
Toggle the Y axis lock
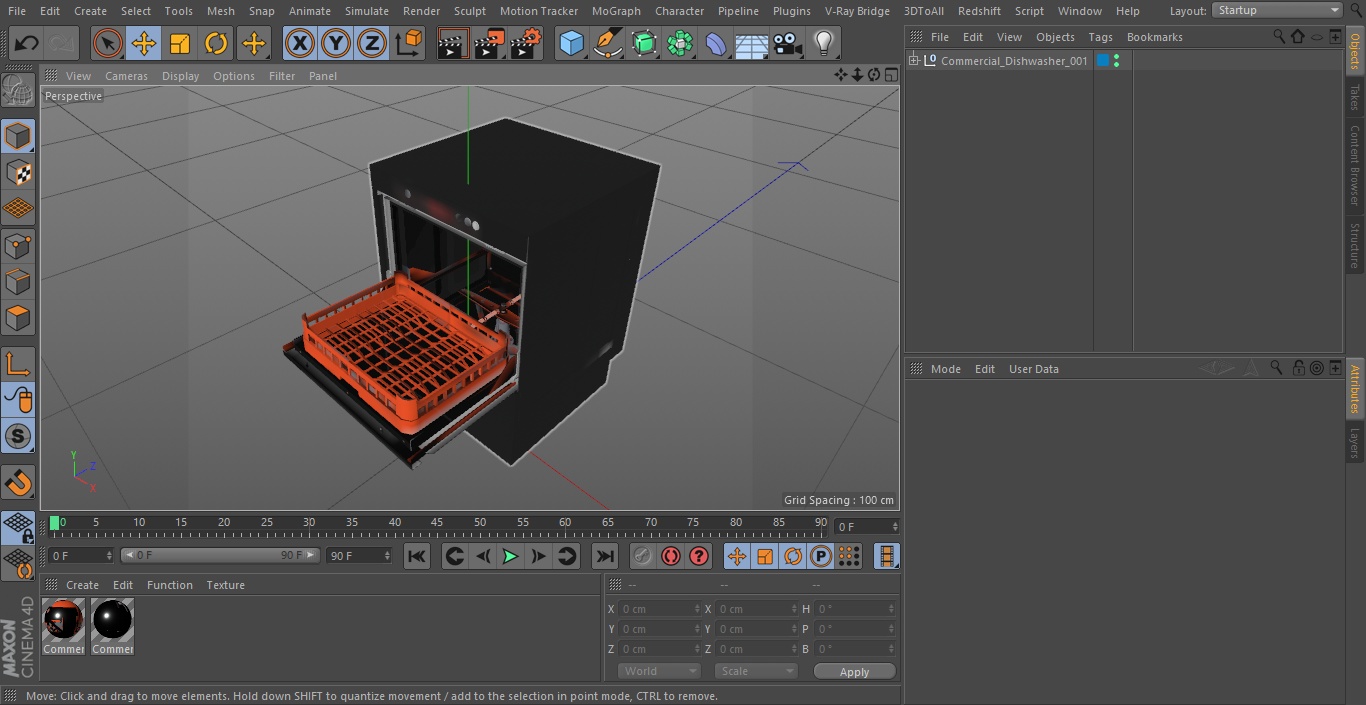(336, 43)
